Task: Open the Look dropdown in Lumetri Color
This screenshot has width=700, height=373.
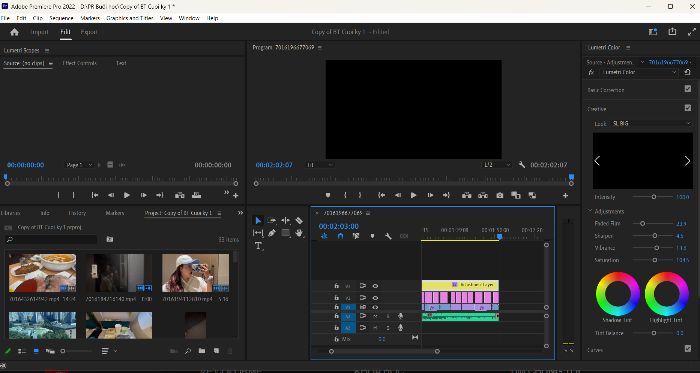Action: point(651,123)
